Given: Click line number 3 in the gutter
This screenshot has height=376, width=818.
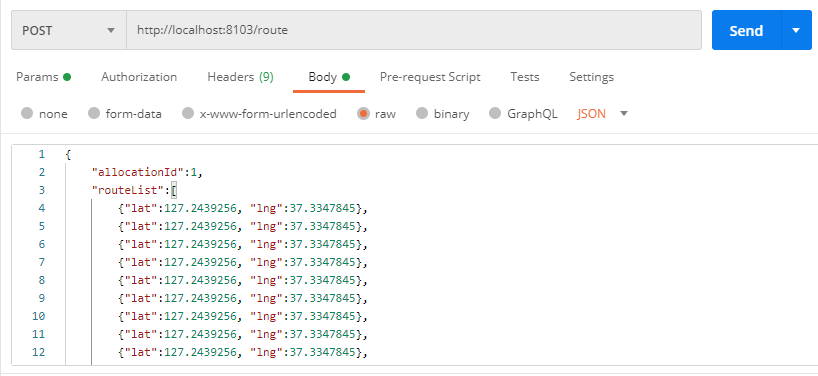Looking at the screenshot, I should coord(42,190).
